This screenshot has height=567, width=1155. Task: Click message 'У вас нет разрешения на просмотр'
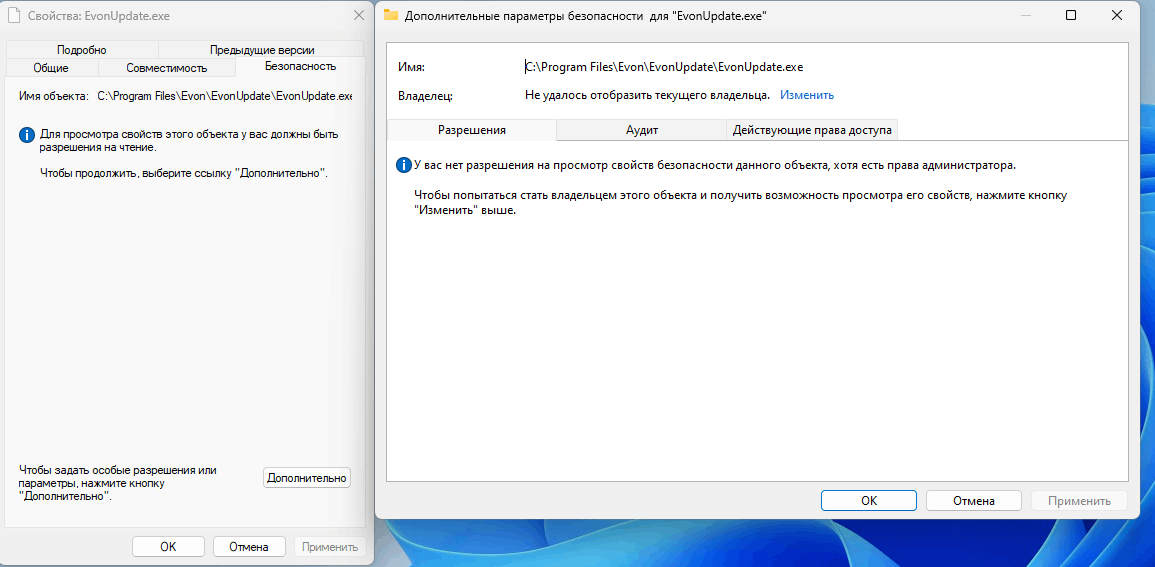coord(715,166)
